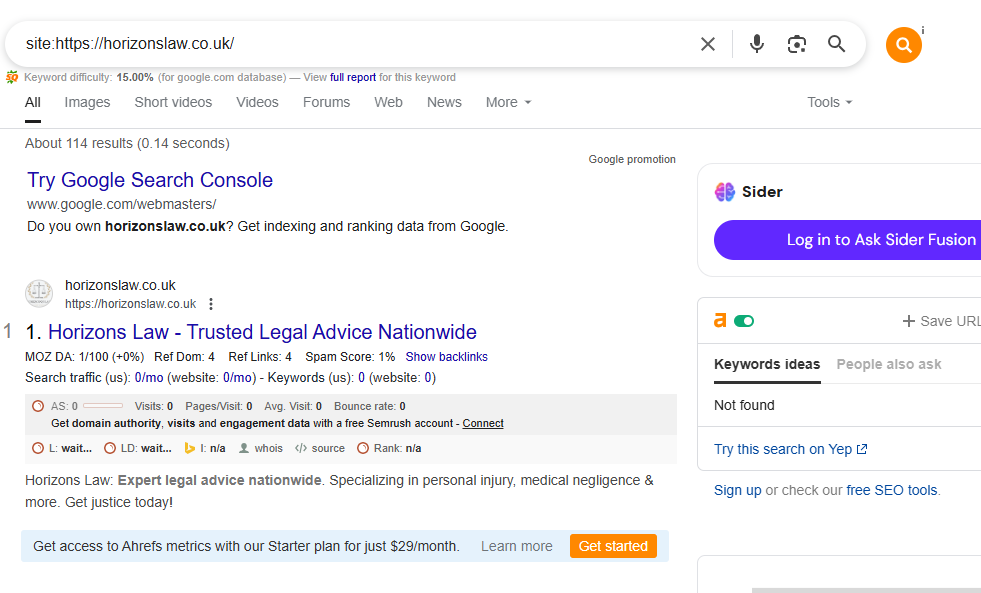Expand the More search filters dropdown
981x593 pixels.
(x=509, y=102)
